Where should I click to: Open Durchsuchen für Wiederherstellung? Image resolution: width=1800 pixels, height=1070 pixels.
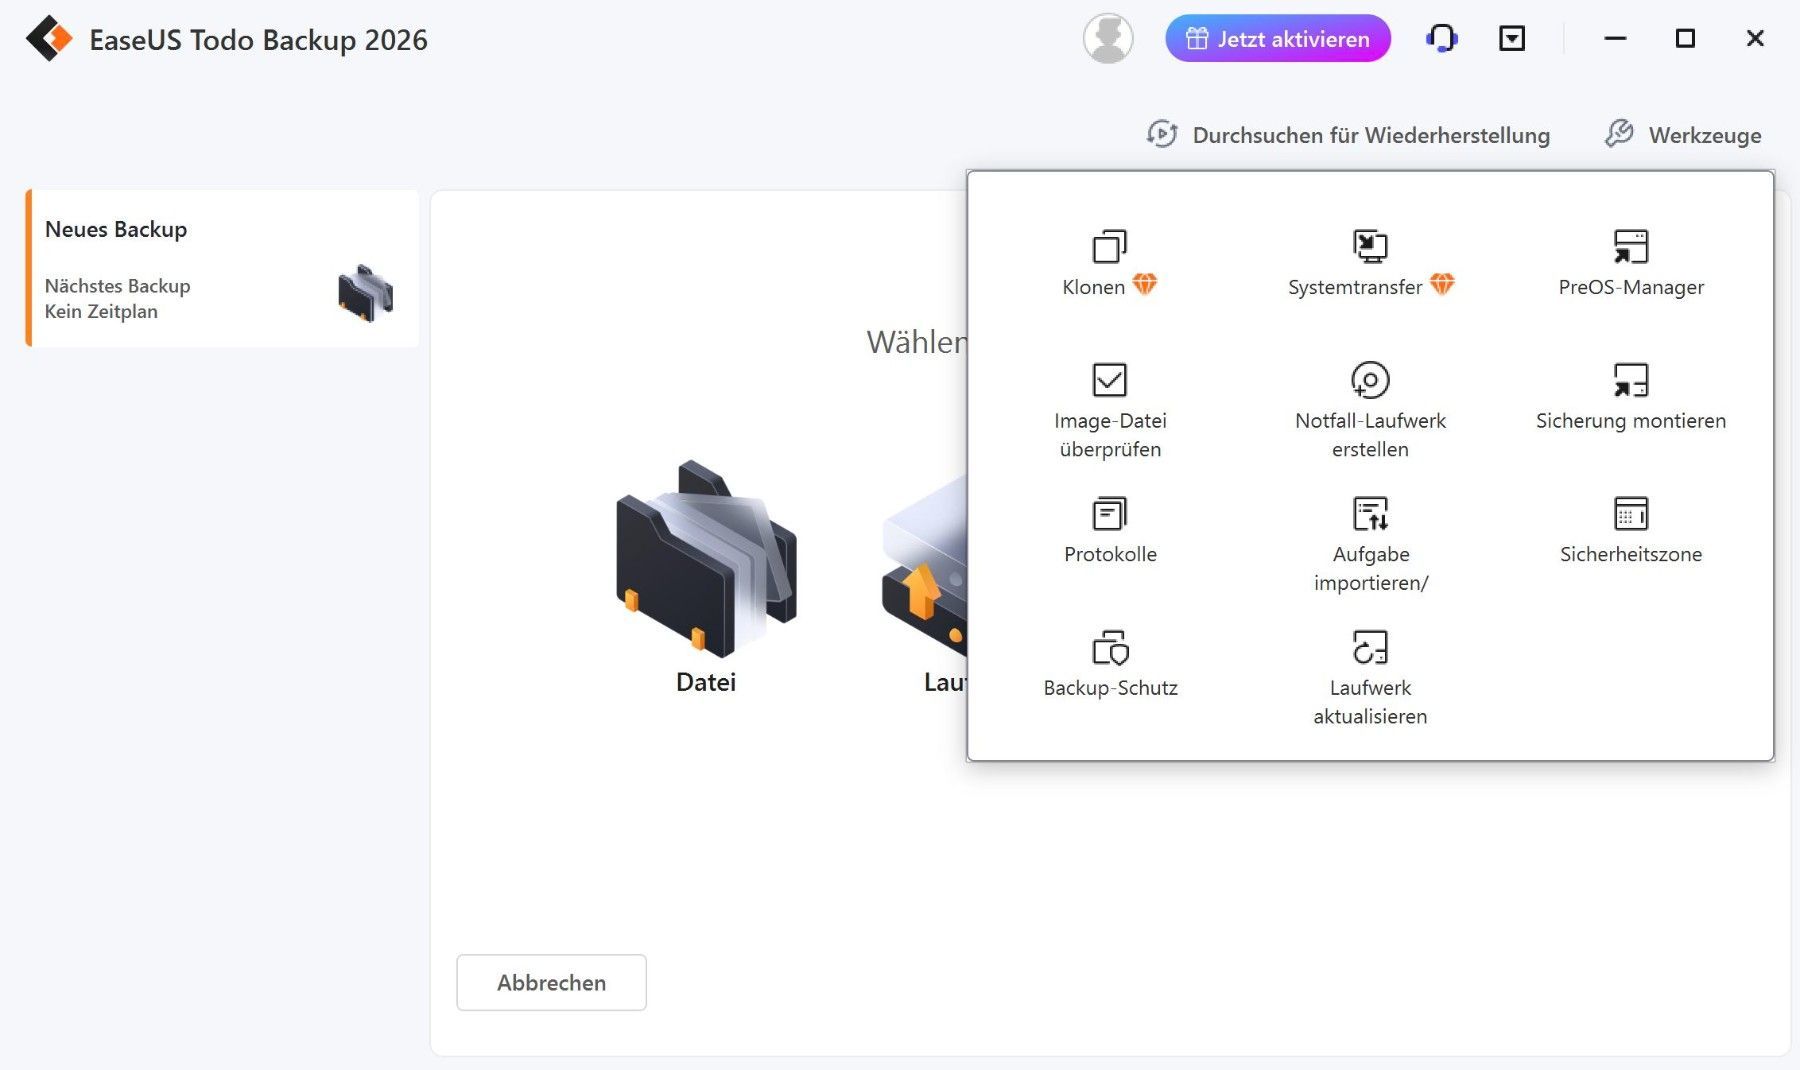[1348, 135]
